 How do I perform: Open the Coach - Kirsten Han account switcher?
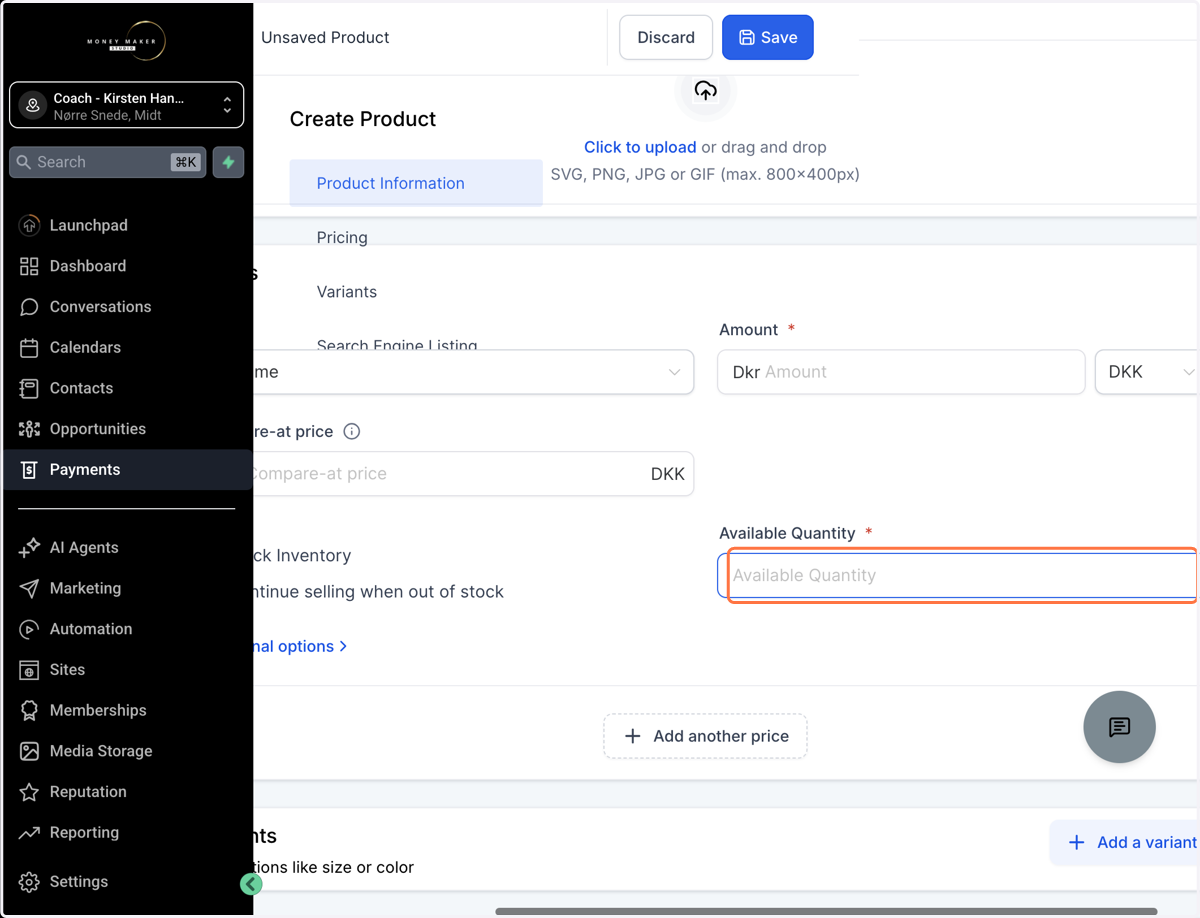pos(126,105)
